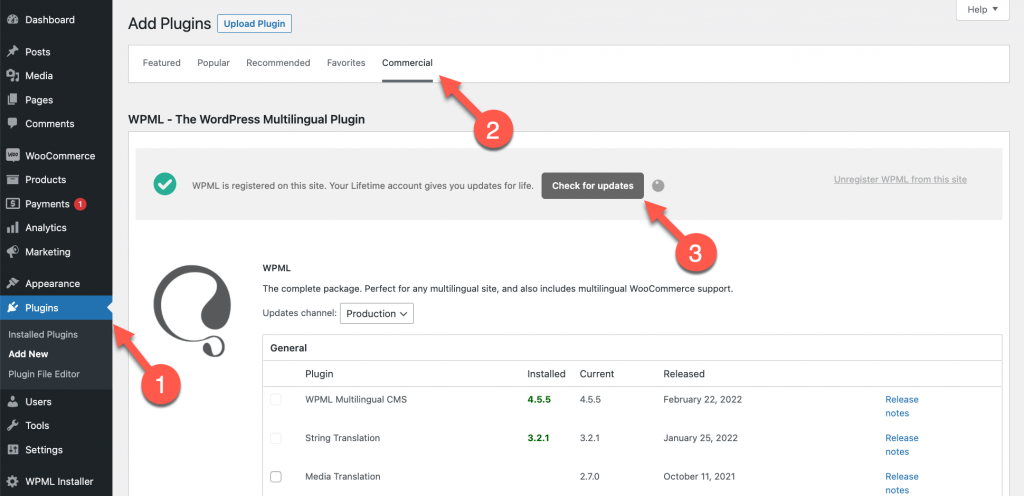Click the Check for updates button
Image resolution: width=1024 pixels, height=496 pixels.
(593, 185)
